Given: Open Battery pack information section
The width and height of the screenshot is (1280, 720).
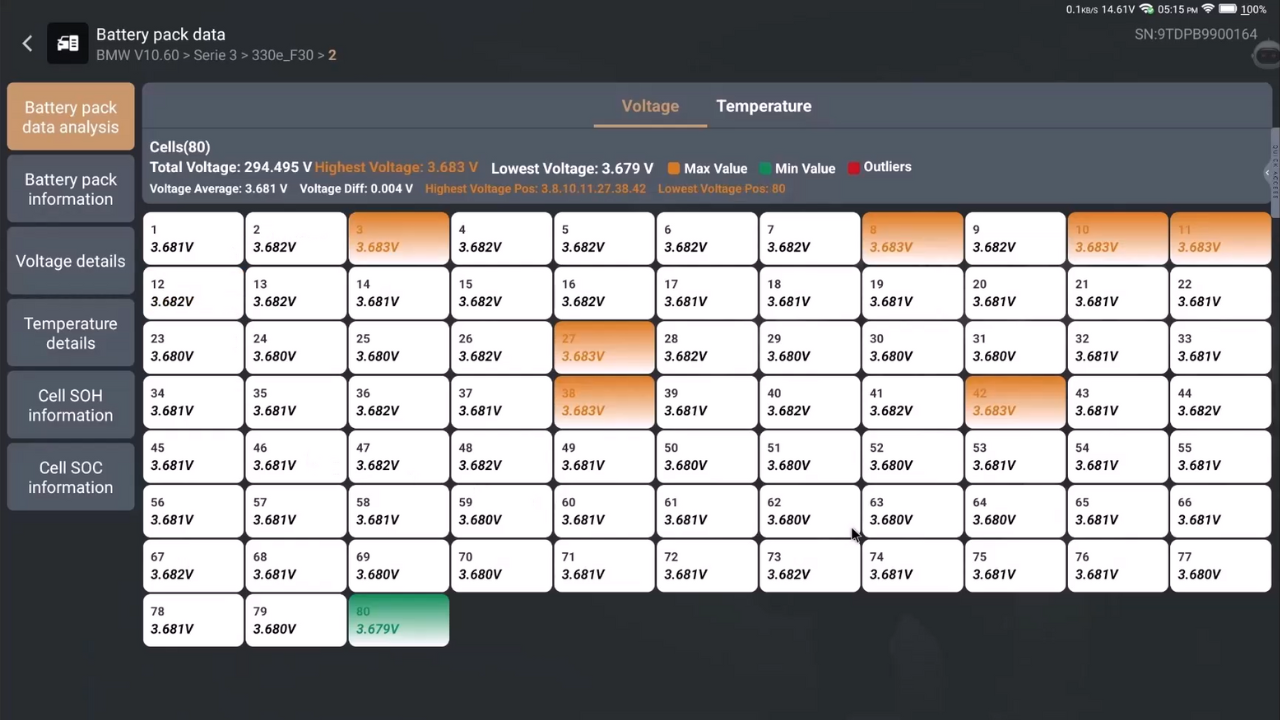Looking at the screenshot, I should click(x=70, y=189).
